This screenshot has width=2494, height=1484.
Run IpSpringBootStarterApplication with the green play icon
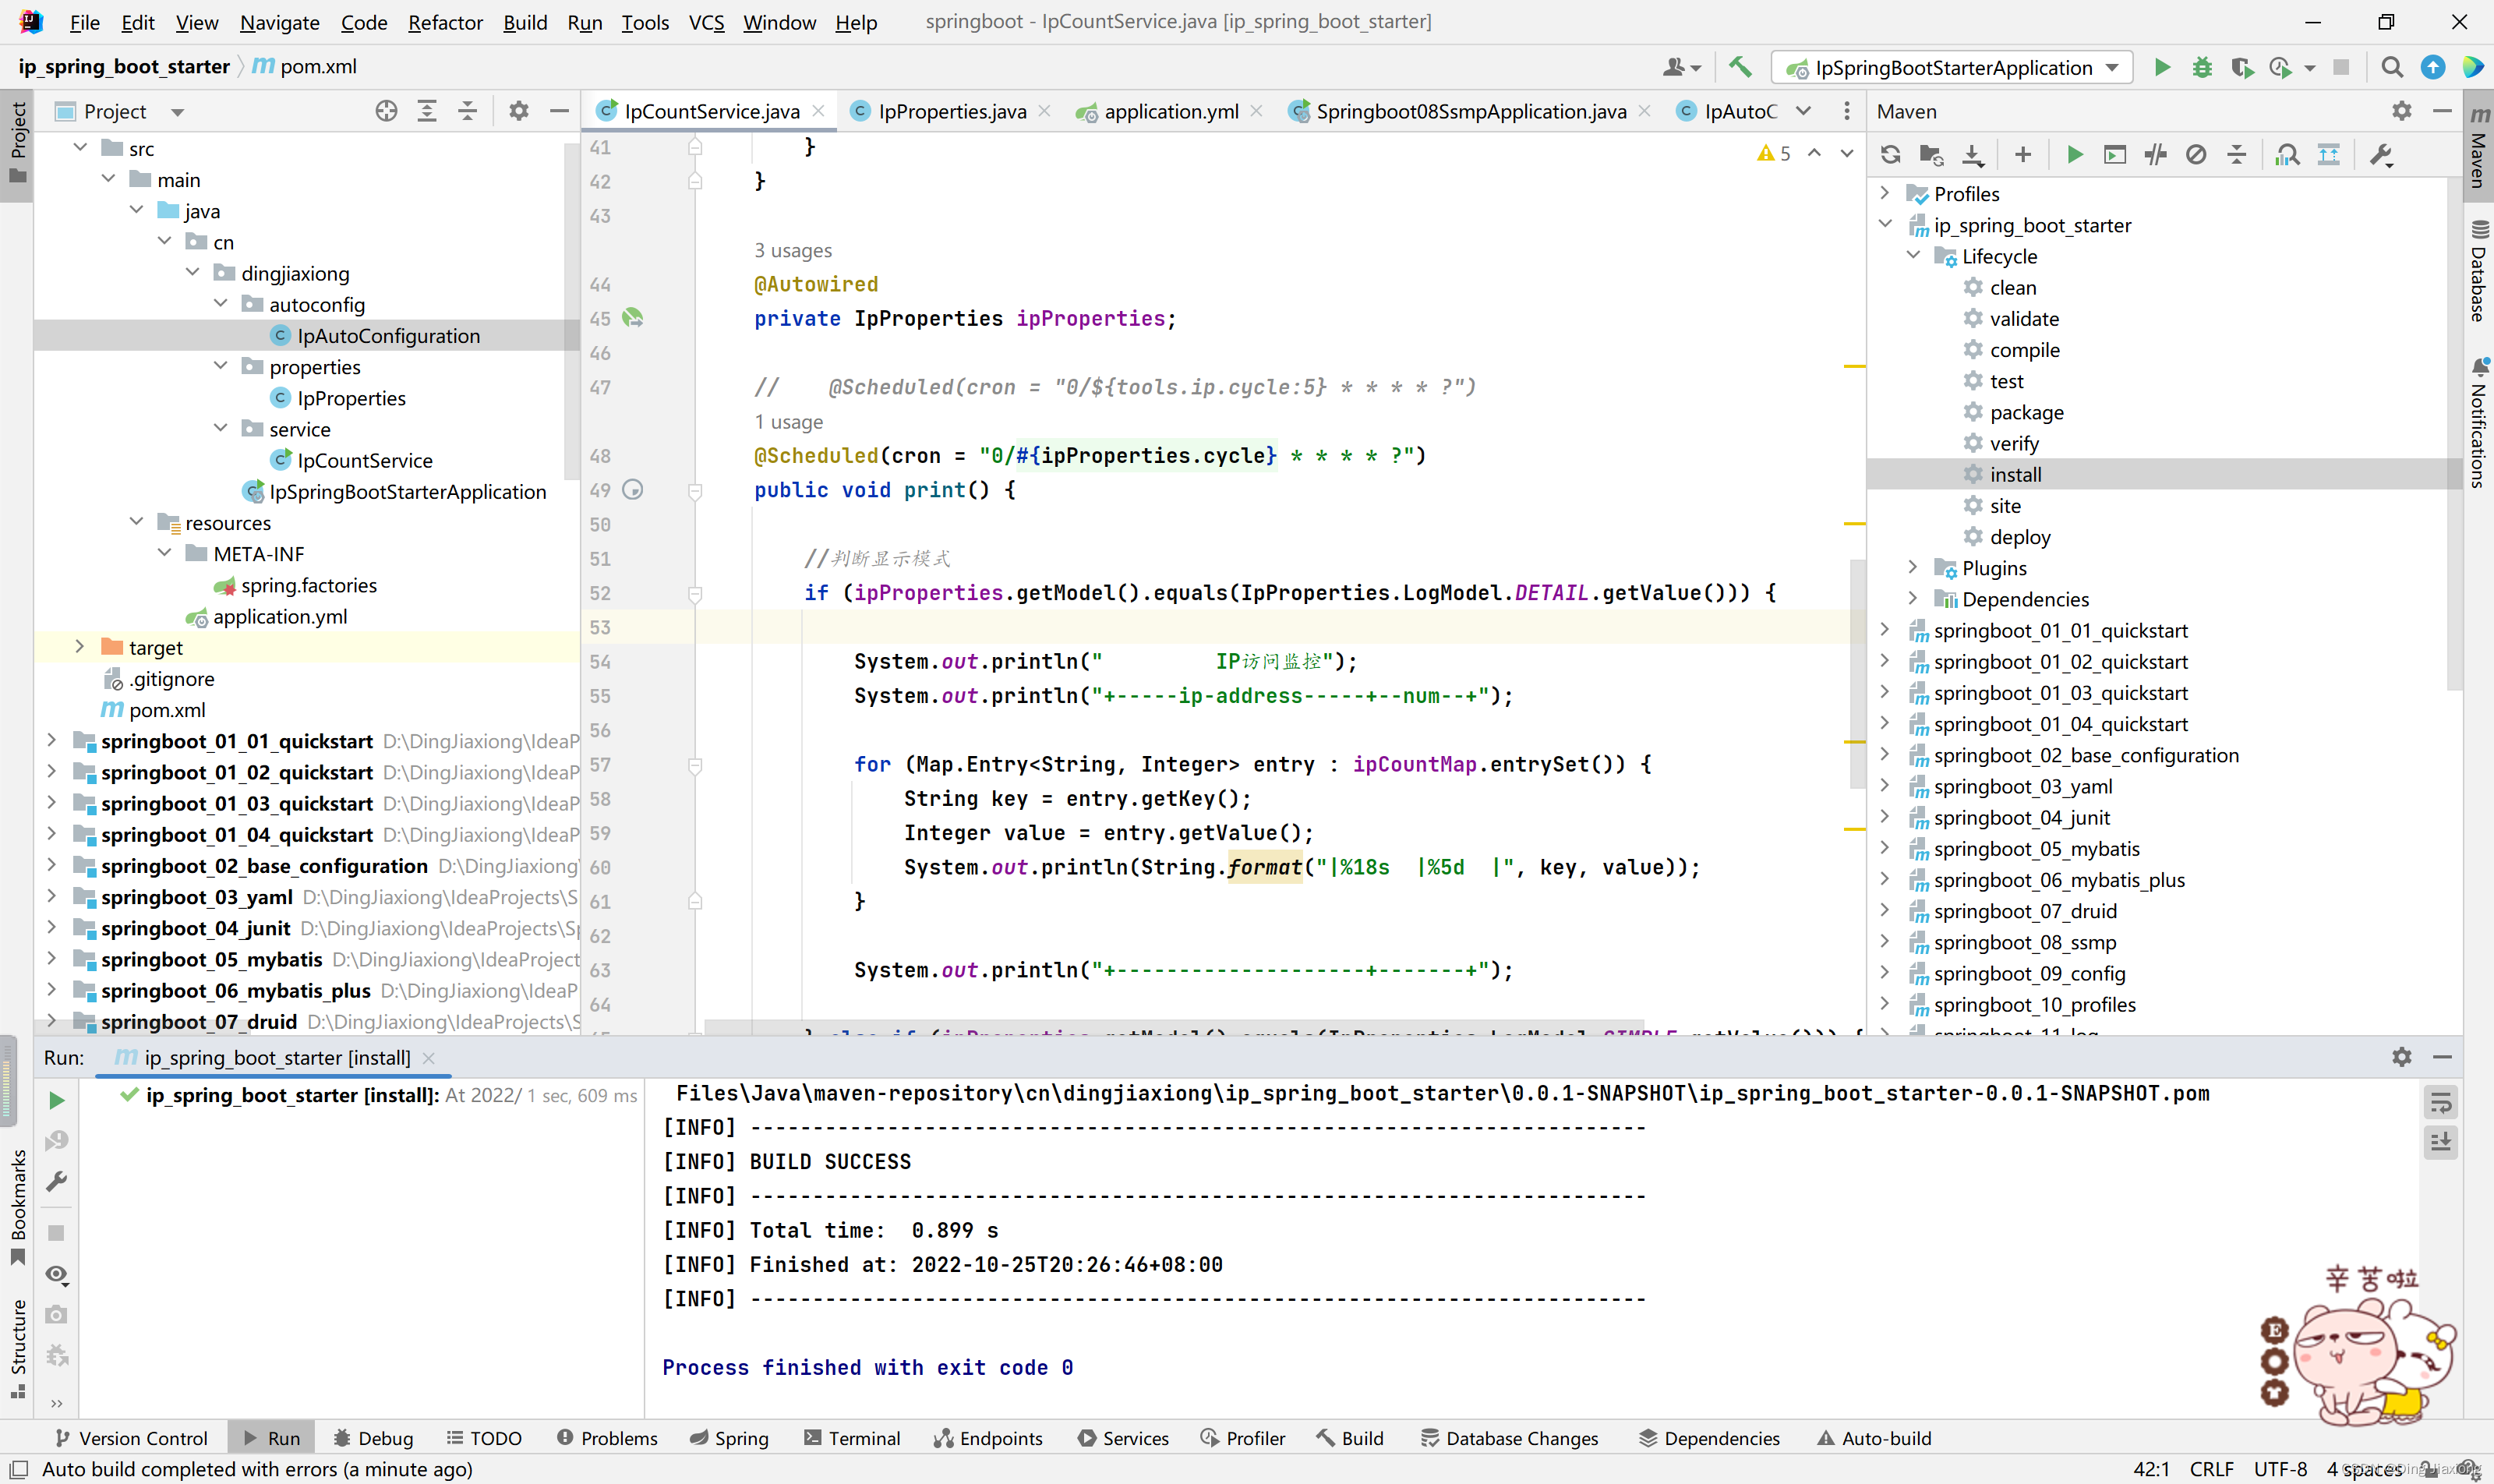pos(2162,67)
